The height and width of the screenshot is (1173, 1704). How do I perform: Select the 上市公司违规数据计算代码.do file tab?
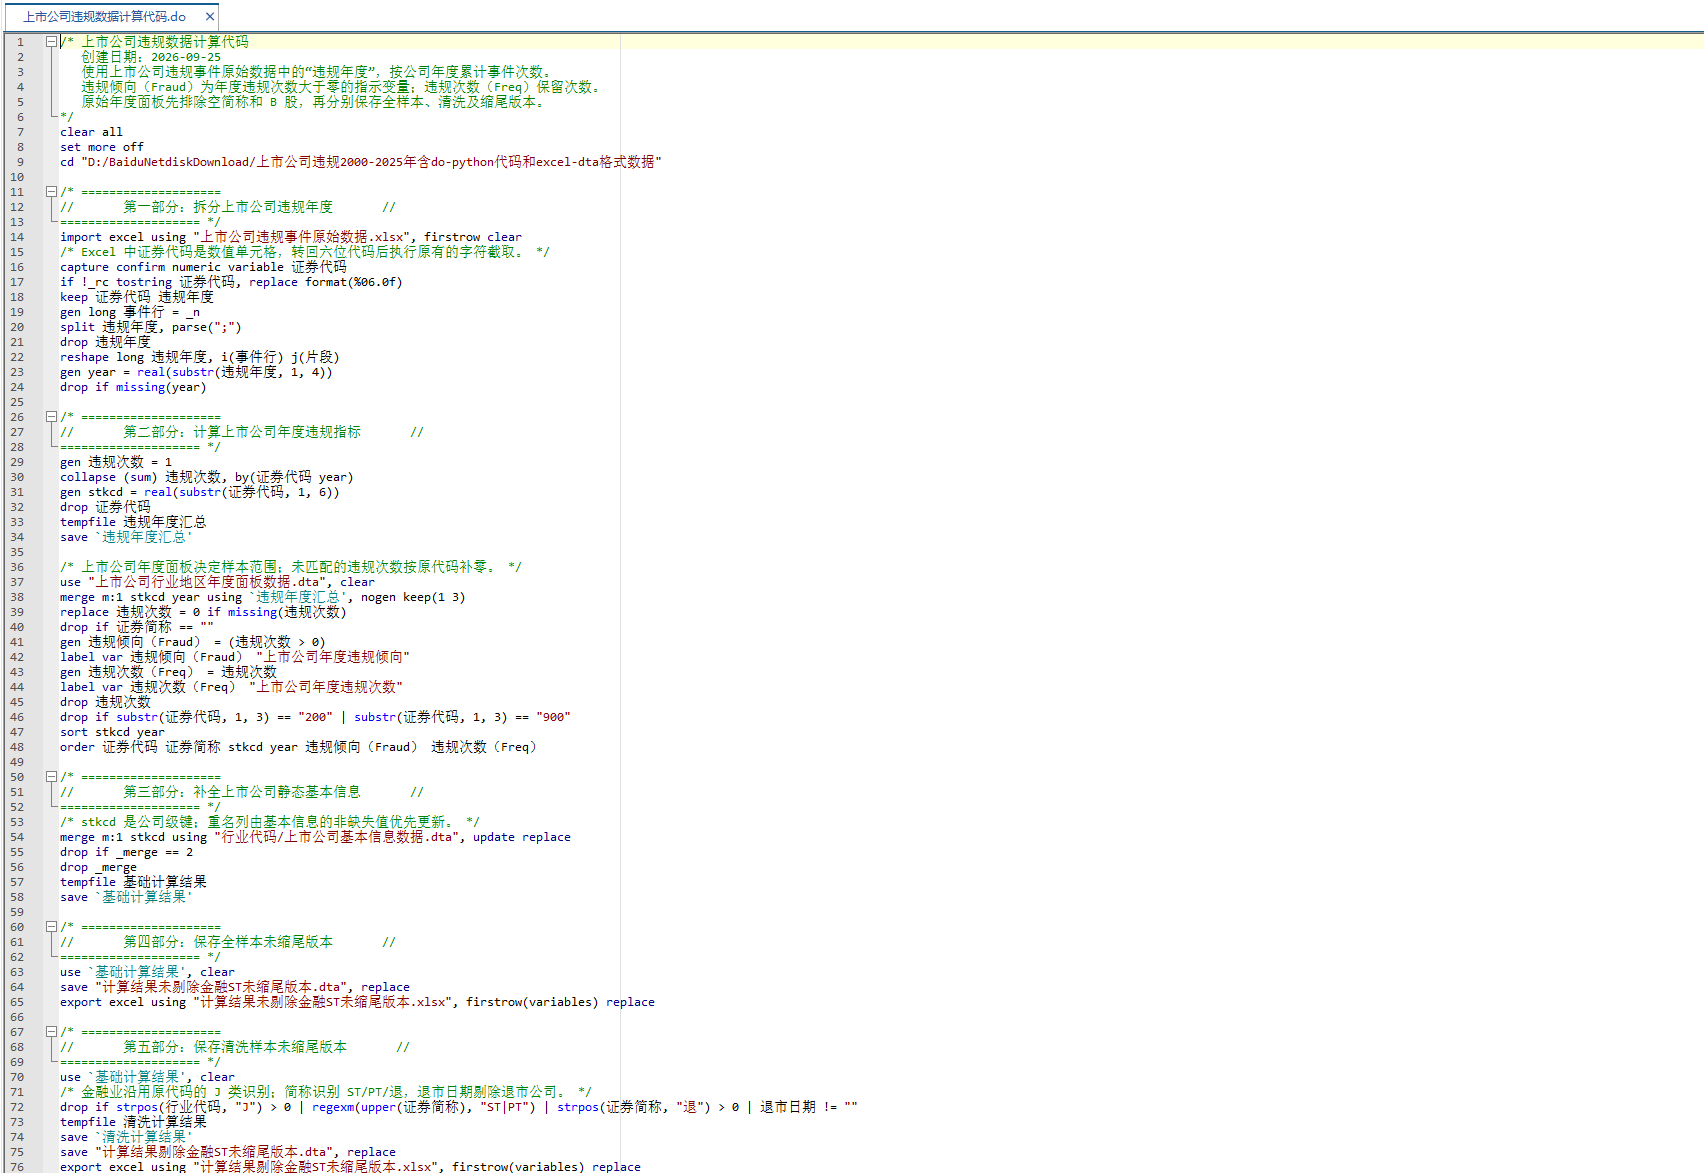(x=105, y=16)
